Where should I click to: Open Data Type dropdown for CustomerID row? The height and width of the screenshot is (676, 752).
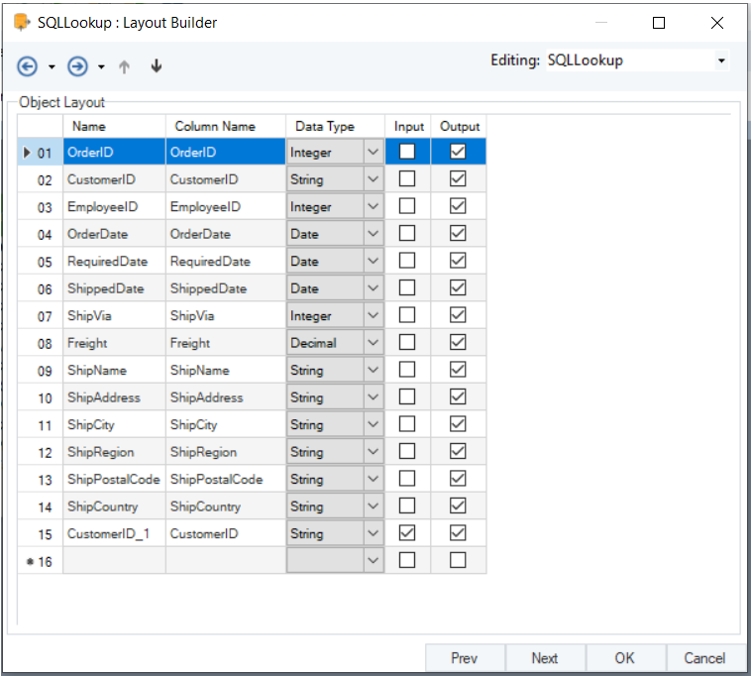[373, 180]
